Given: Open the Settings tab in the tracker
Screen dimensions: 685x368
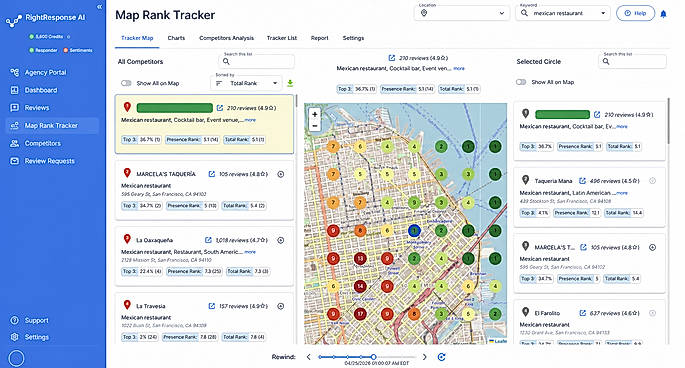Looking at the screenshot, I should (353, 38).
